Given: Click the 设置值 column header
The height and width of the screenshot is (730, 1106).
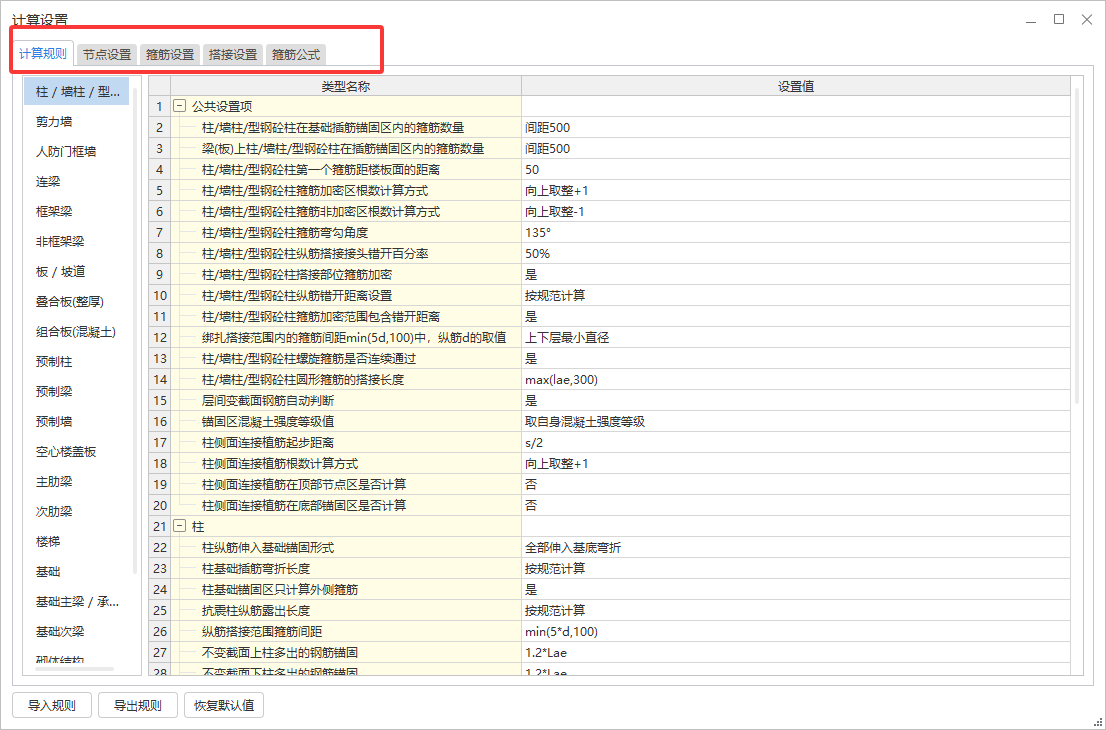Looking at the screenshot, I should coord(797,84).
